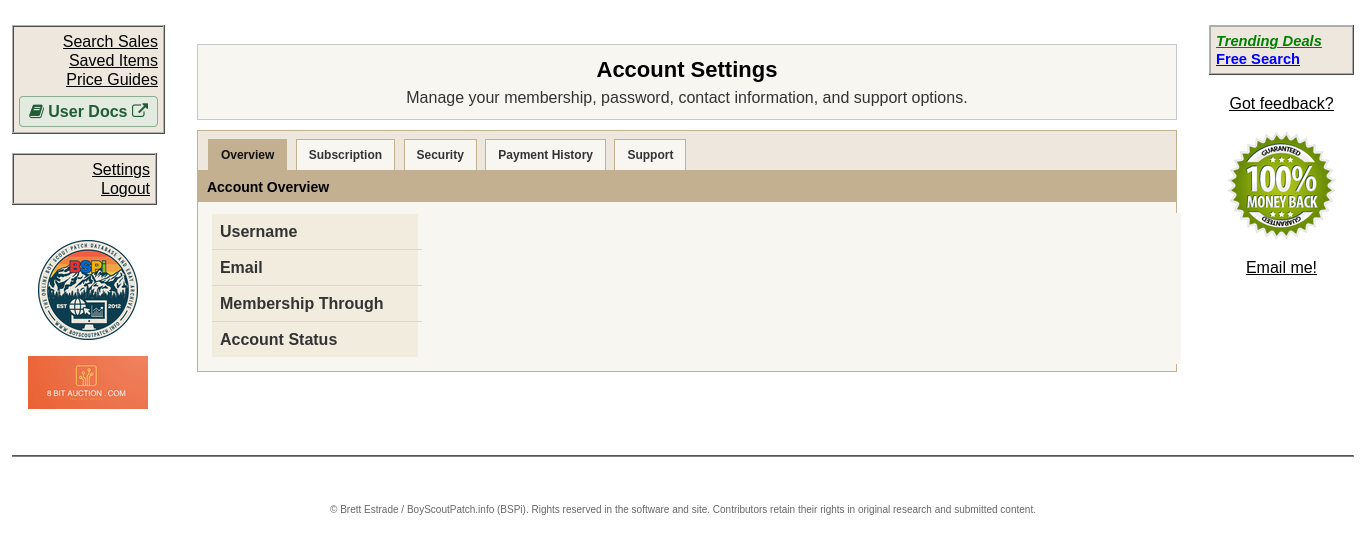Switch to the Overview tab

pos(247,155)
